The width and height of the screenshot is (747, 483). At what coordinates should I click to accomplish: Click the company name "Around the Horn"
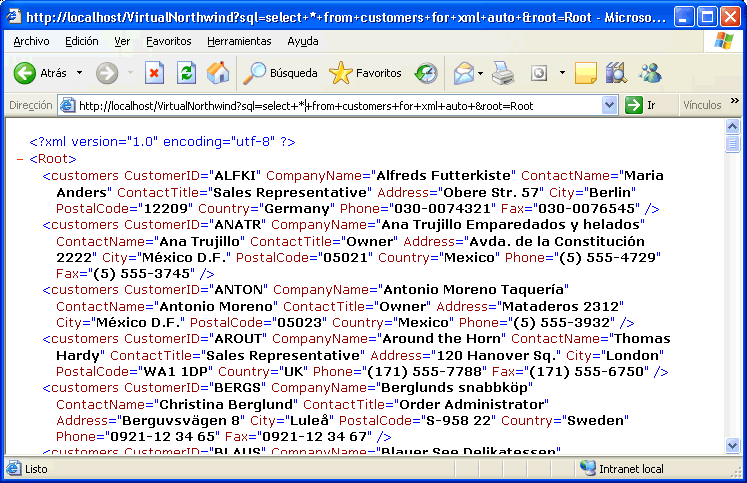click(x=442, y=339)
